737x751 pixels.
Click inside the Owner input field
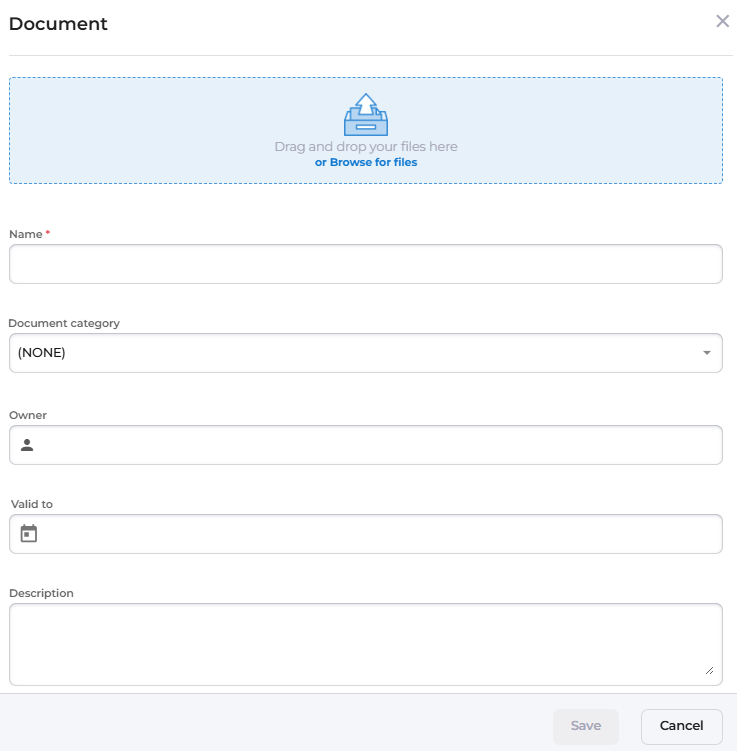(x=380, y=445)
